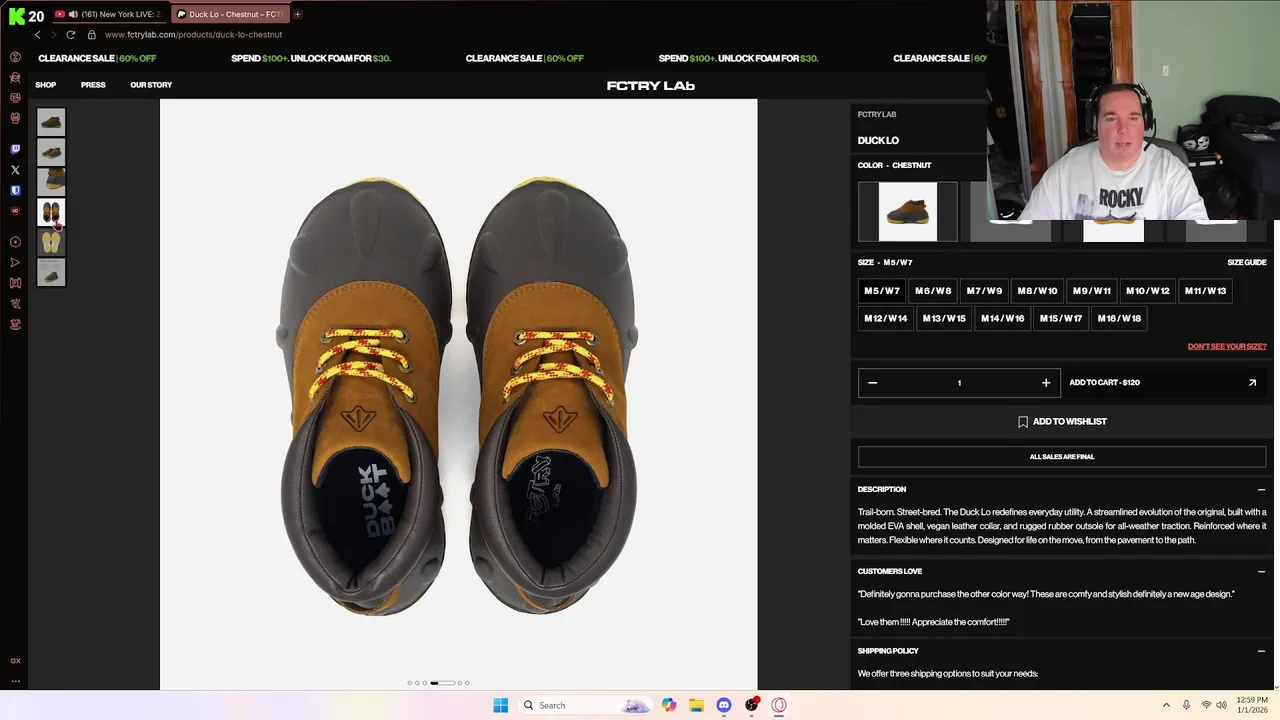Select size M12 / W14

click(886, 318)
